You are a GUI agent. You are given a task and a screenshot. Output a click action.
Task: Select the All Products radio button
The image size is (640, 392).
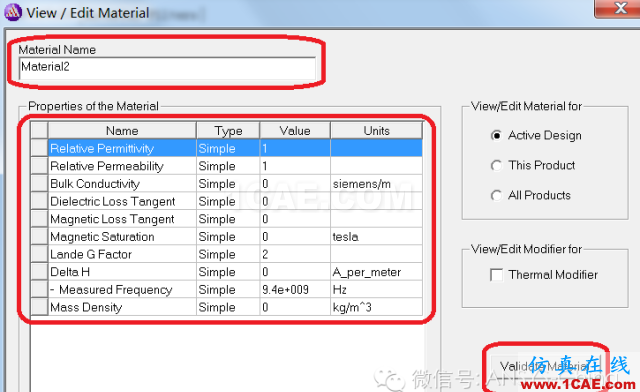(496, 196)
